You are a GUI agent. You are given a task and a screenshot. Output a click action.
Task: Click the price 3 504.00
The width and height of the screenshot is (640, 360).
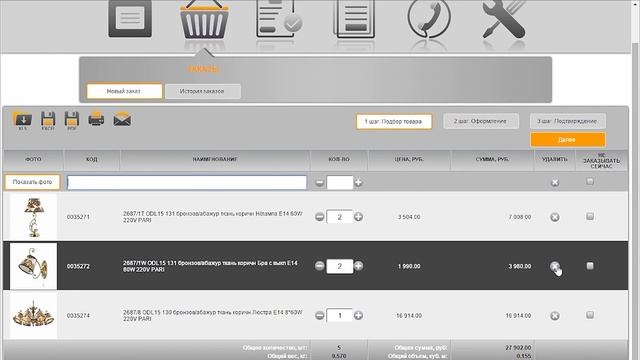409,217
